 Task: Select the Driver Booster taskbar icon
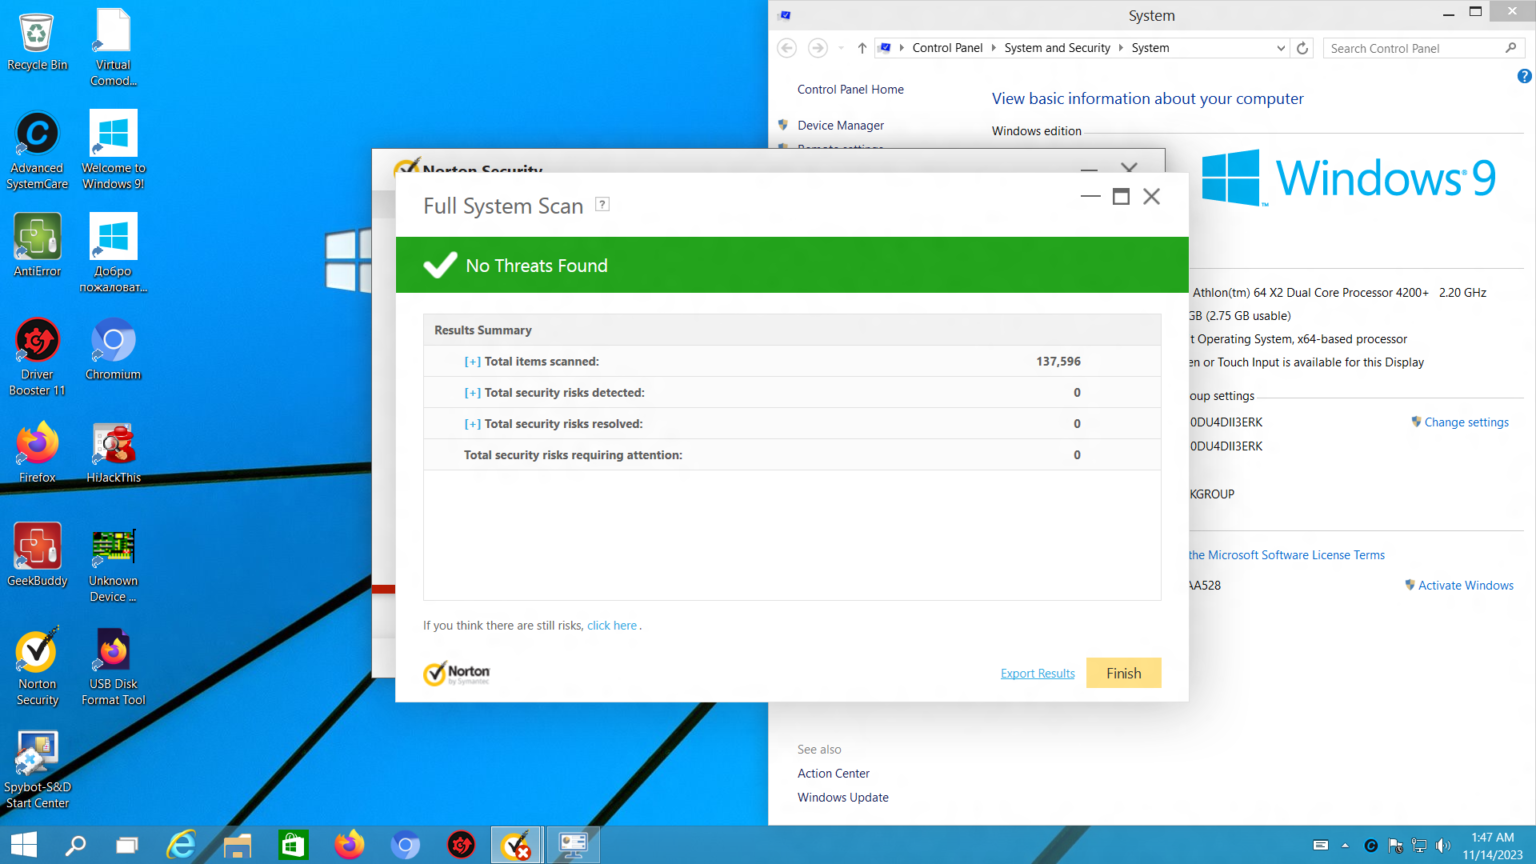coord(461,845)
